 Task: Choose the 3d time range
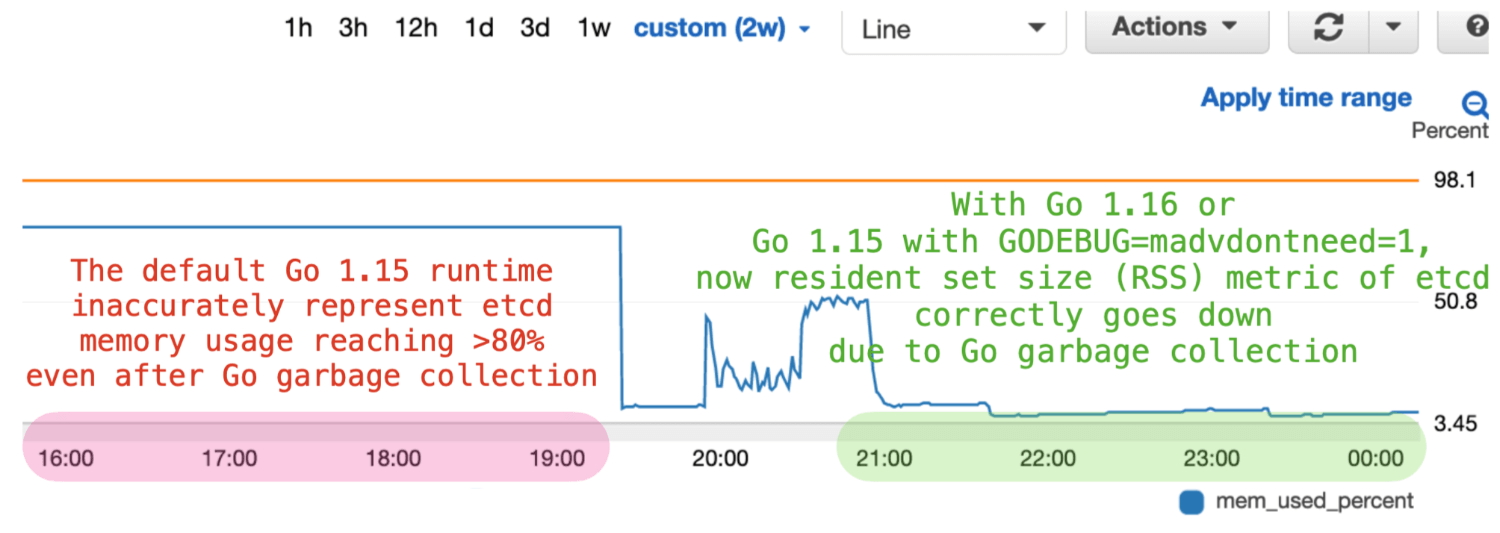[x=535, y=28]
